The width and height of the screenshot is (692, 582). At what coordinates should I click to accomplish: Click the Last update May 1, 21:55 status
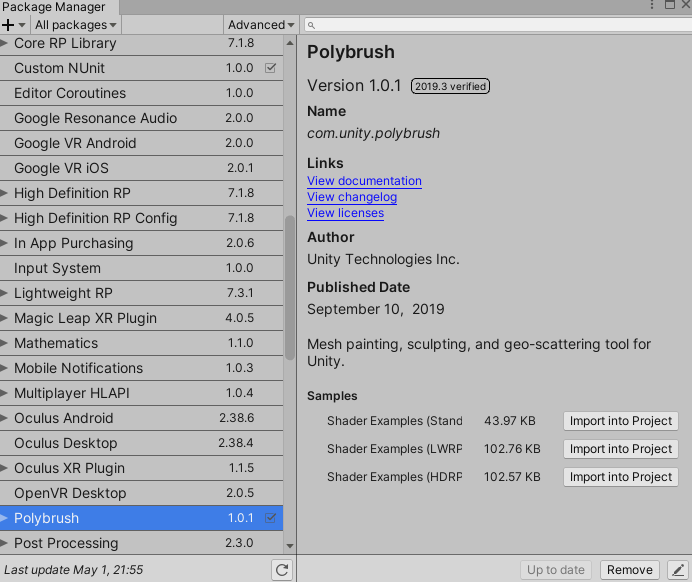tap(73, 570)
